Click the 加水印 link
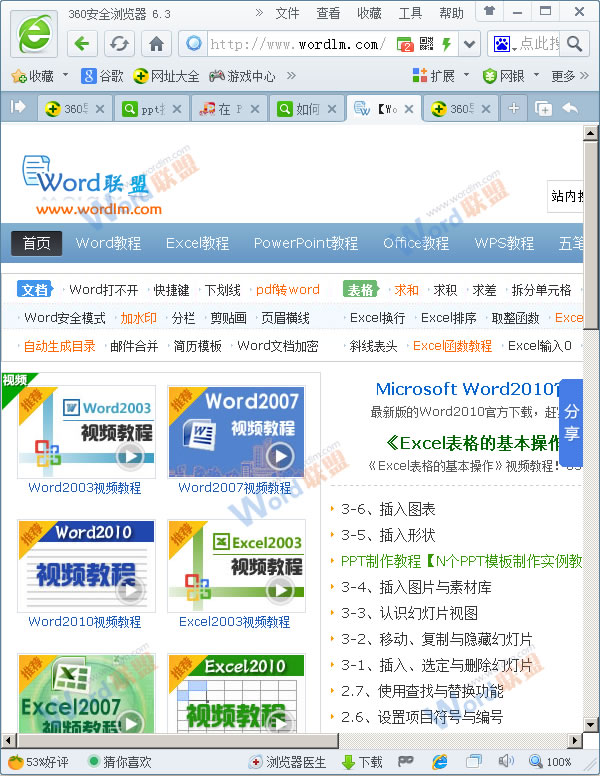 [x=138, y=318]
